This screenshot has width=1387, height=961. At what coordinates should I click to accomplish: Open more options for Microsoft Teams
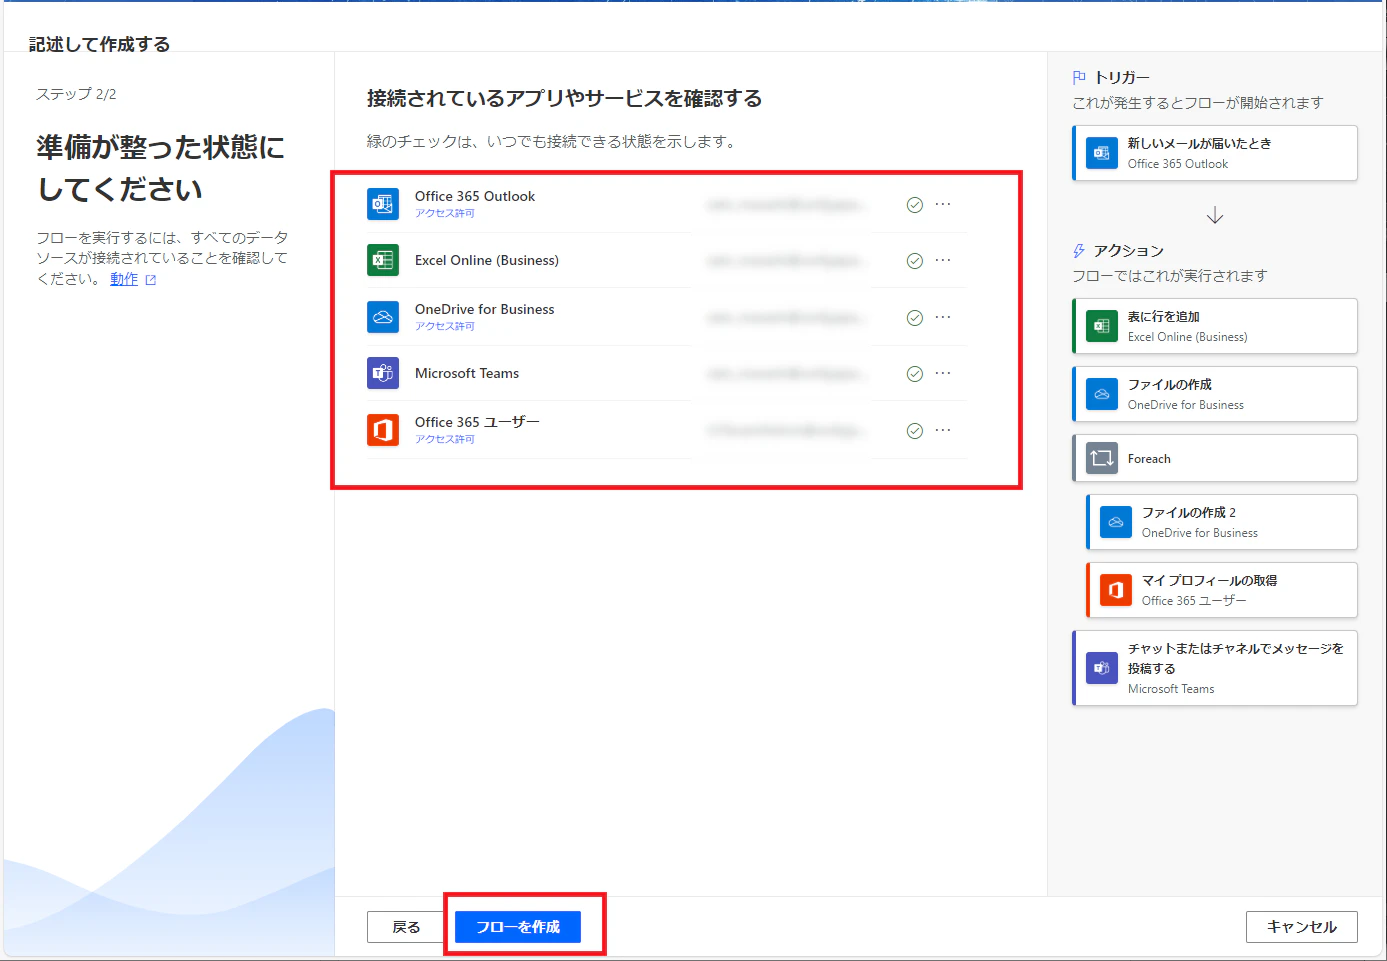pos(943,373)
